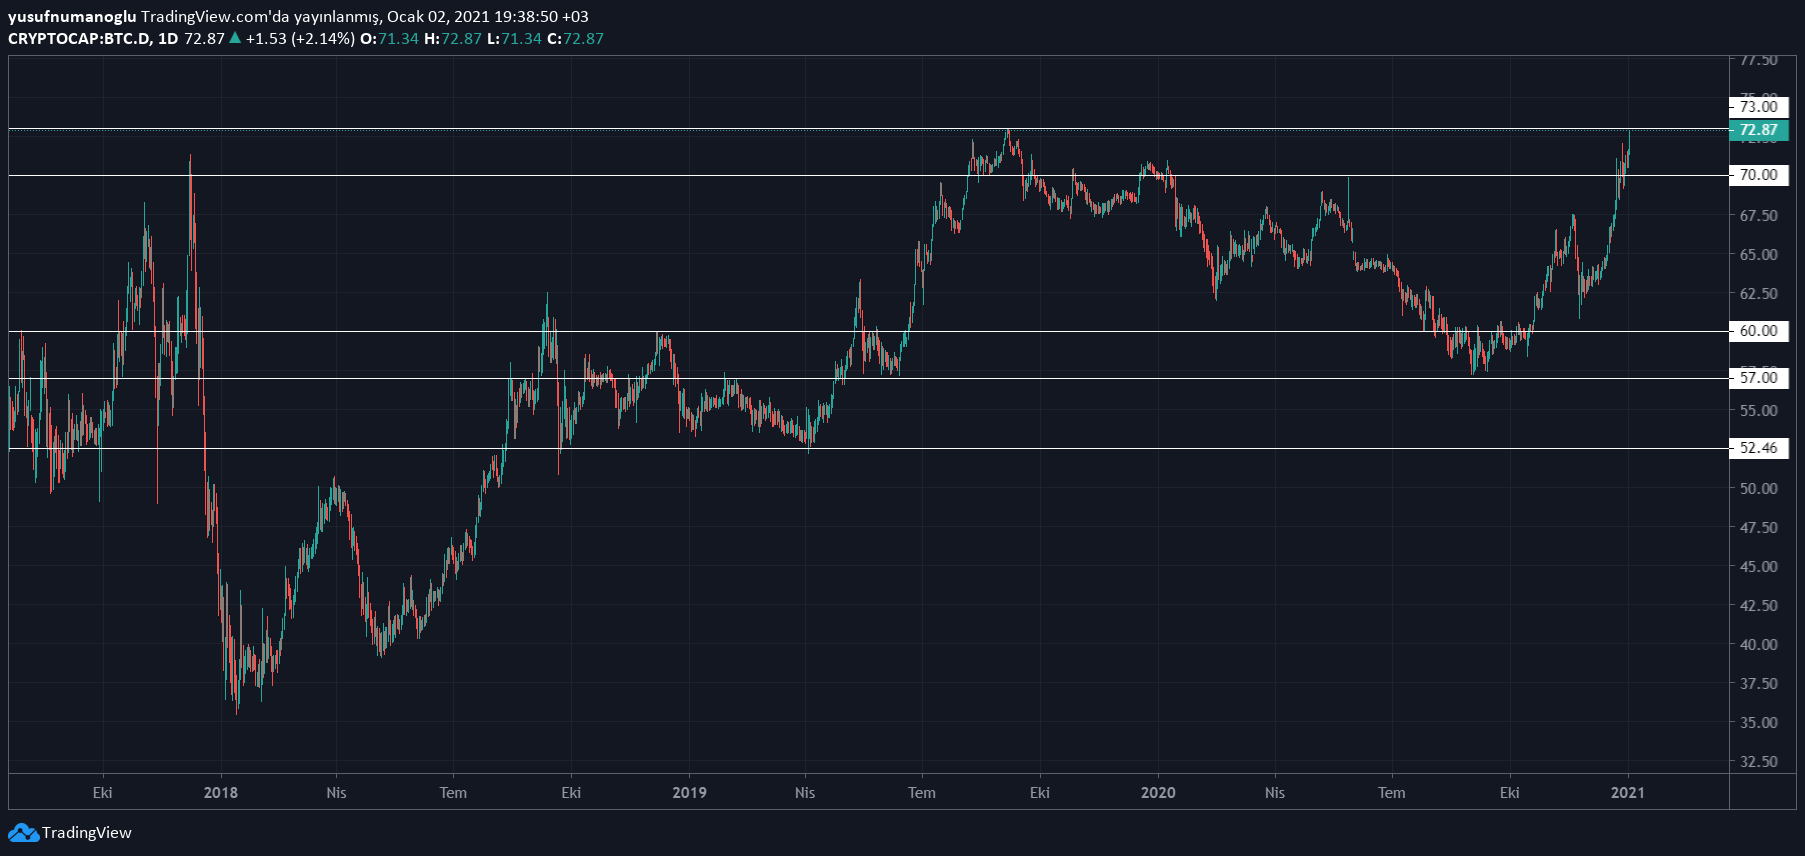Click the TradingView text beside the logo
This screenshot has width=1805, height=856.
(x=87, y=833)
